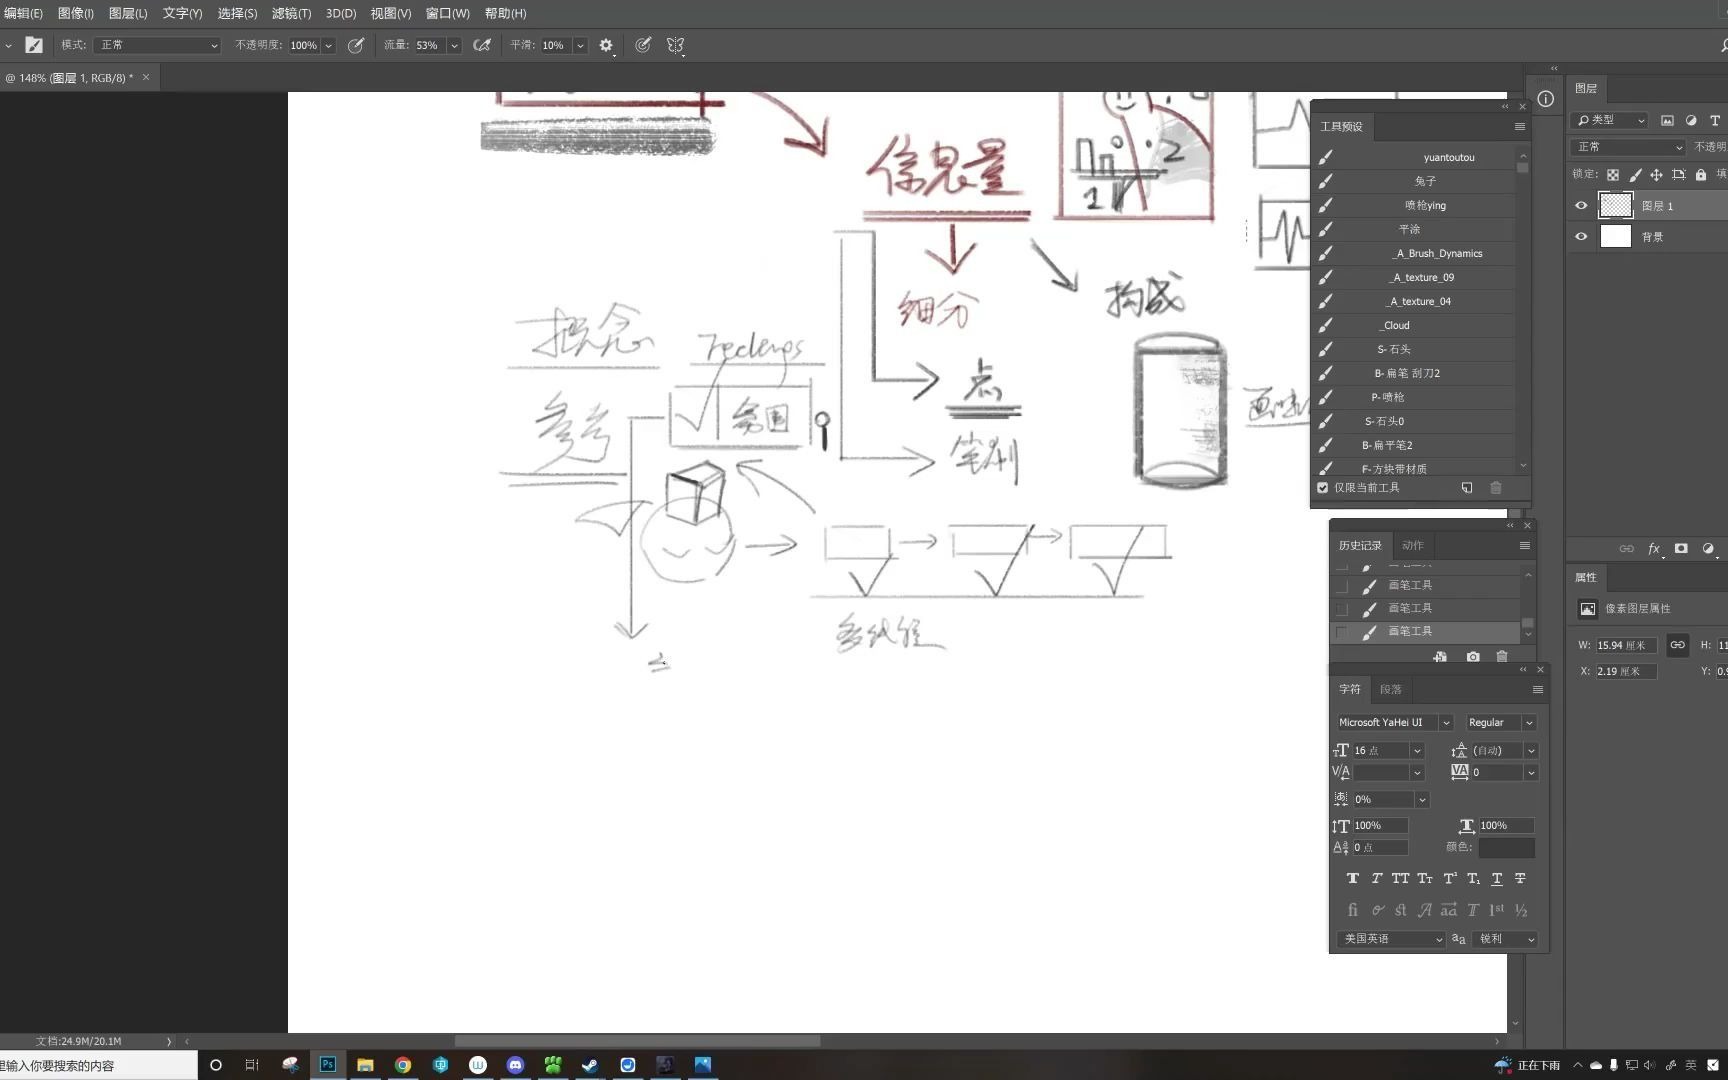The height and width of the screenshot is (1080, 1728).
Task: Open 图像(I) menu
Action: (76, 13)
